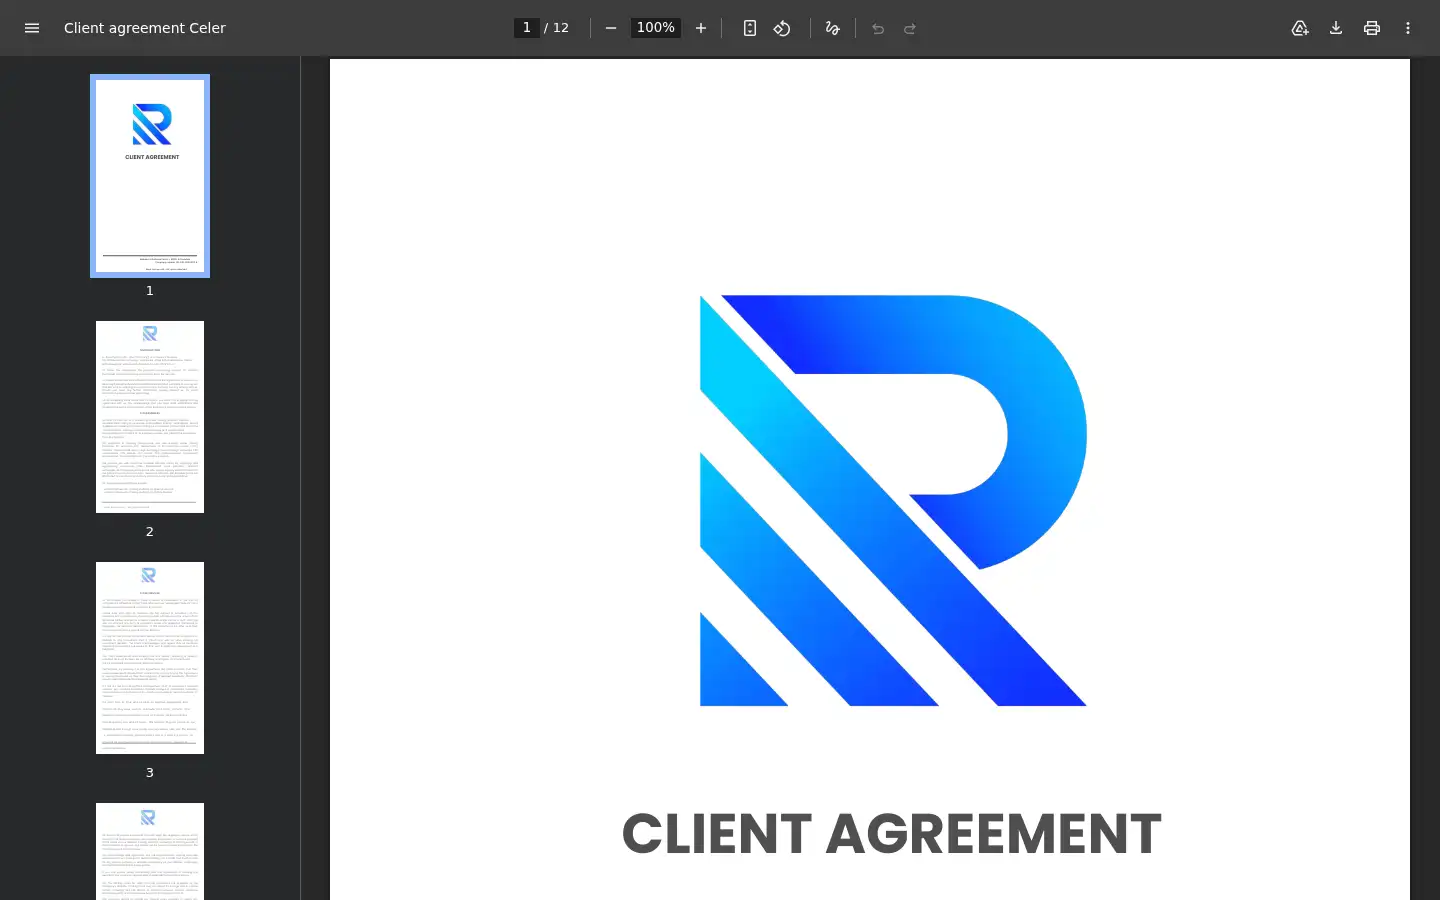Open page 3 thumbnail

[150, 658]
